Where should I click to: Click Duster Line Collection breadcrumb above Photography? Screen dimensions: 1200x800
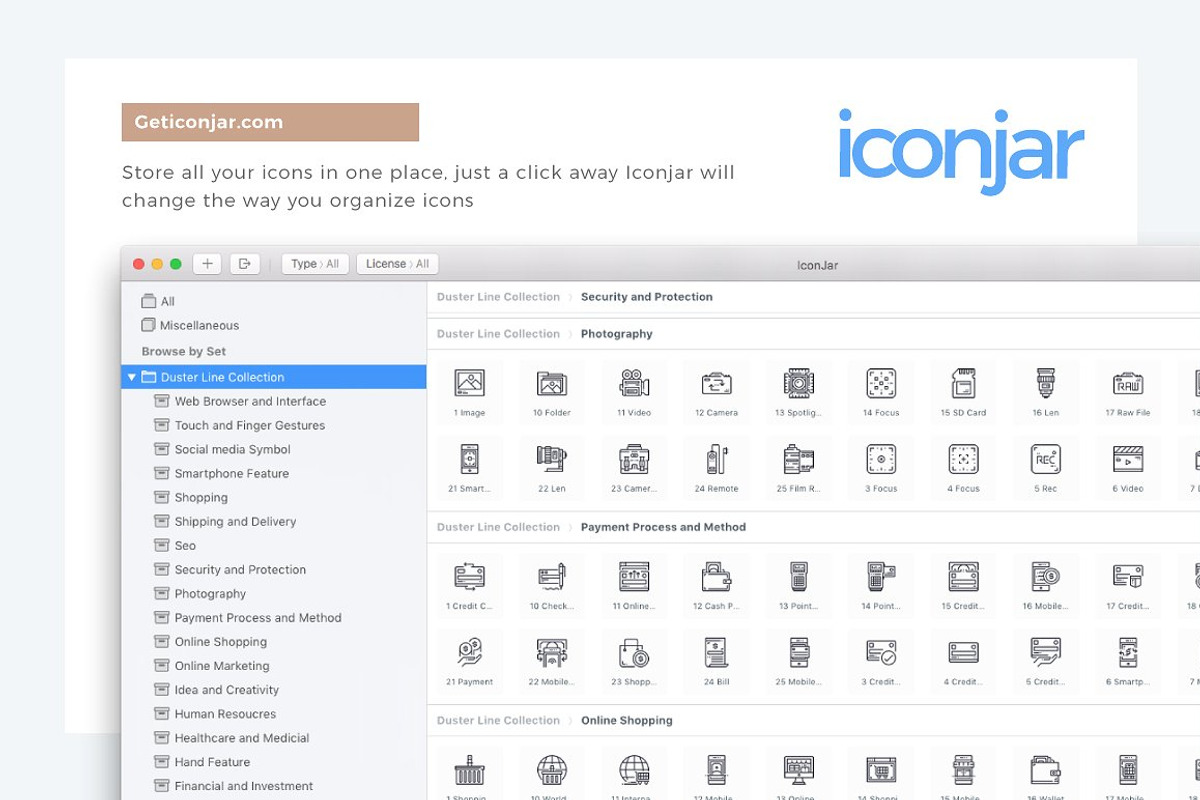pos(498,334)
